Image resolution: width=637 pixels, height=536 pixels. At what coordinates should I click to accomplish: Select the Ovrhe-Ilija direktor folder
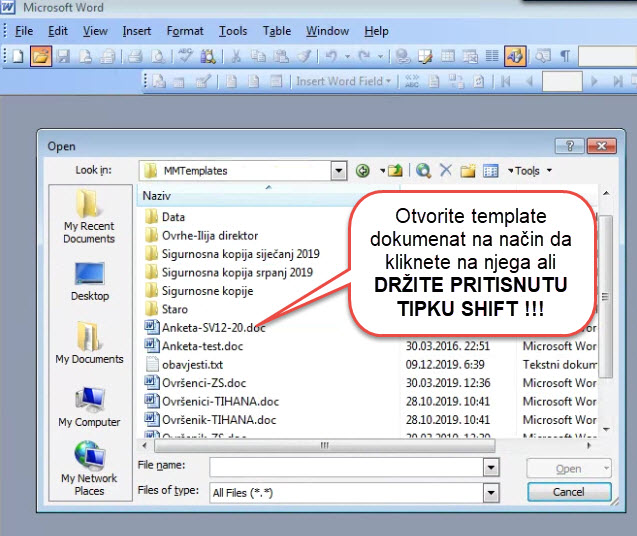202,236
